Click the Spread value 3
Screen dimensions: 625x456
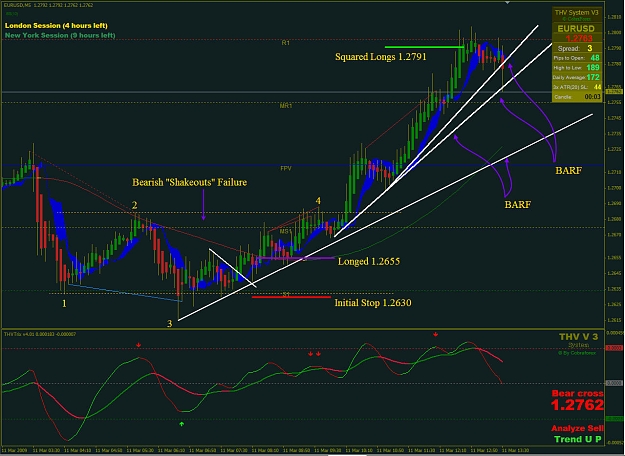[x=590, y=48]
